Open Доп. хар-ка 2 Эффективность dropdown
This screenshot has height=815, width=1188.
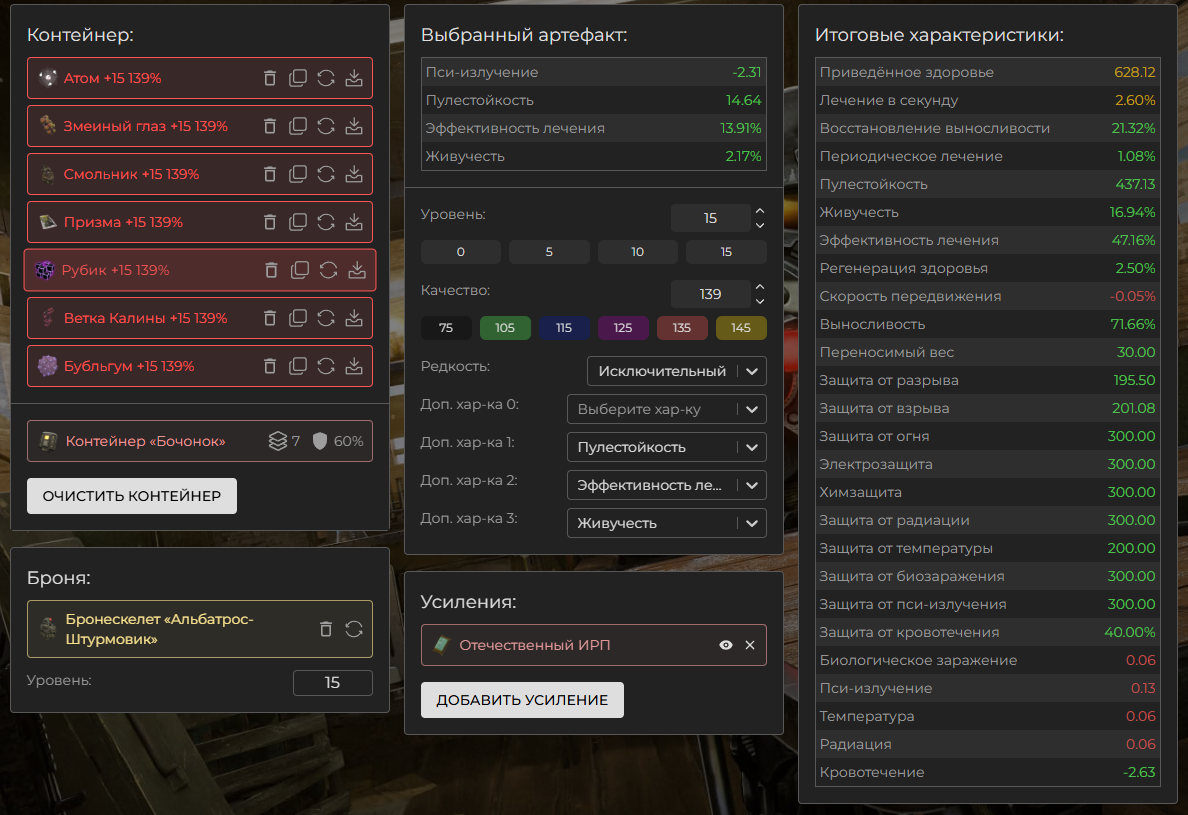click(667, 485)
